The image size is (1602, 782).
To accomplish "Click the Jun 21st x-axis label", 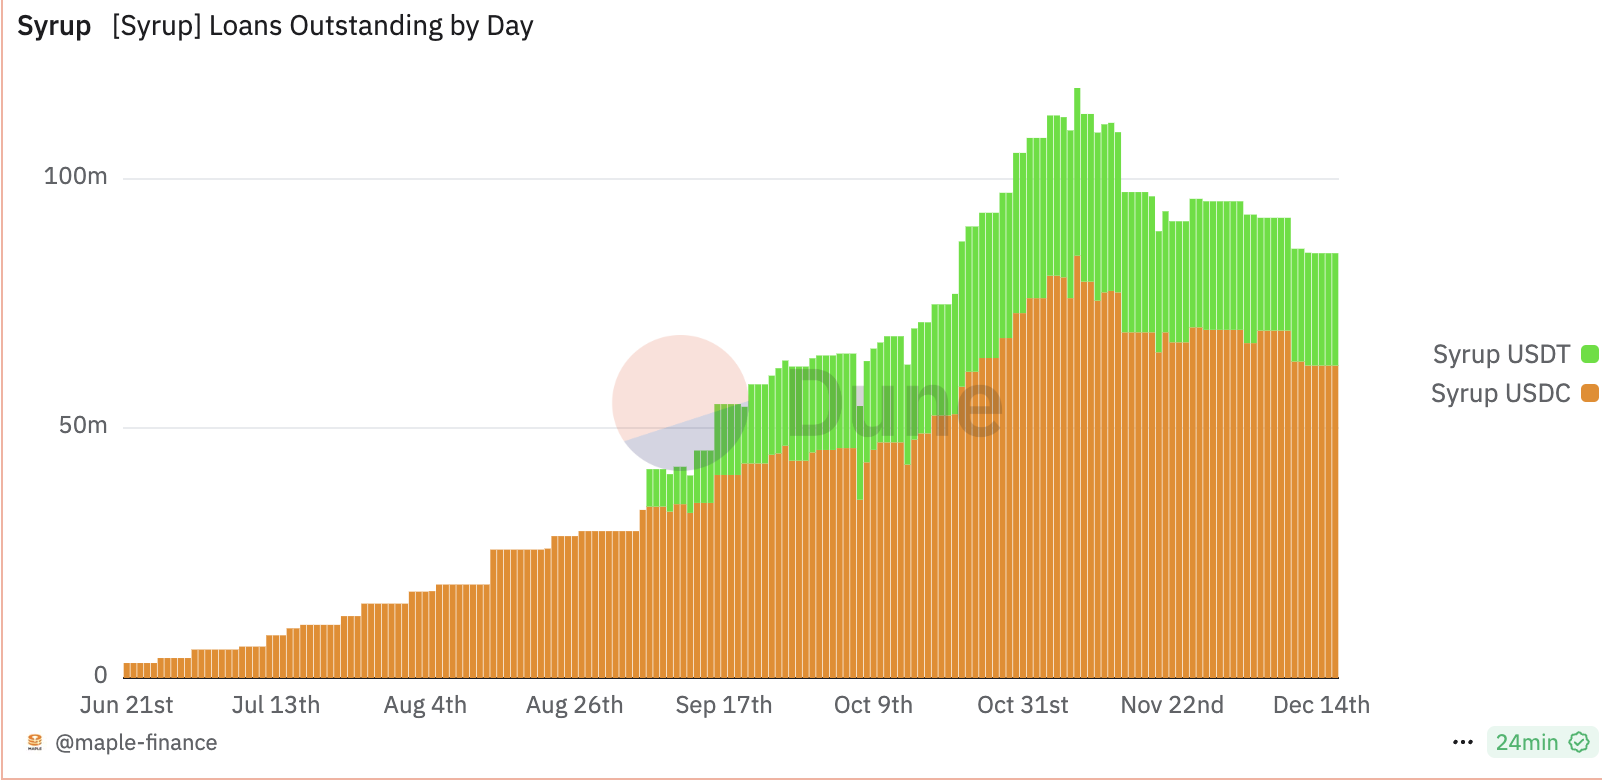I will (x=126, y=705).
